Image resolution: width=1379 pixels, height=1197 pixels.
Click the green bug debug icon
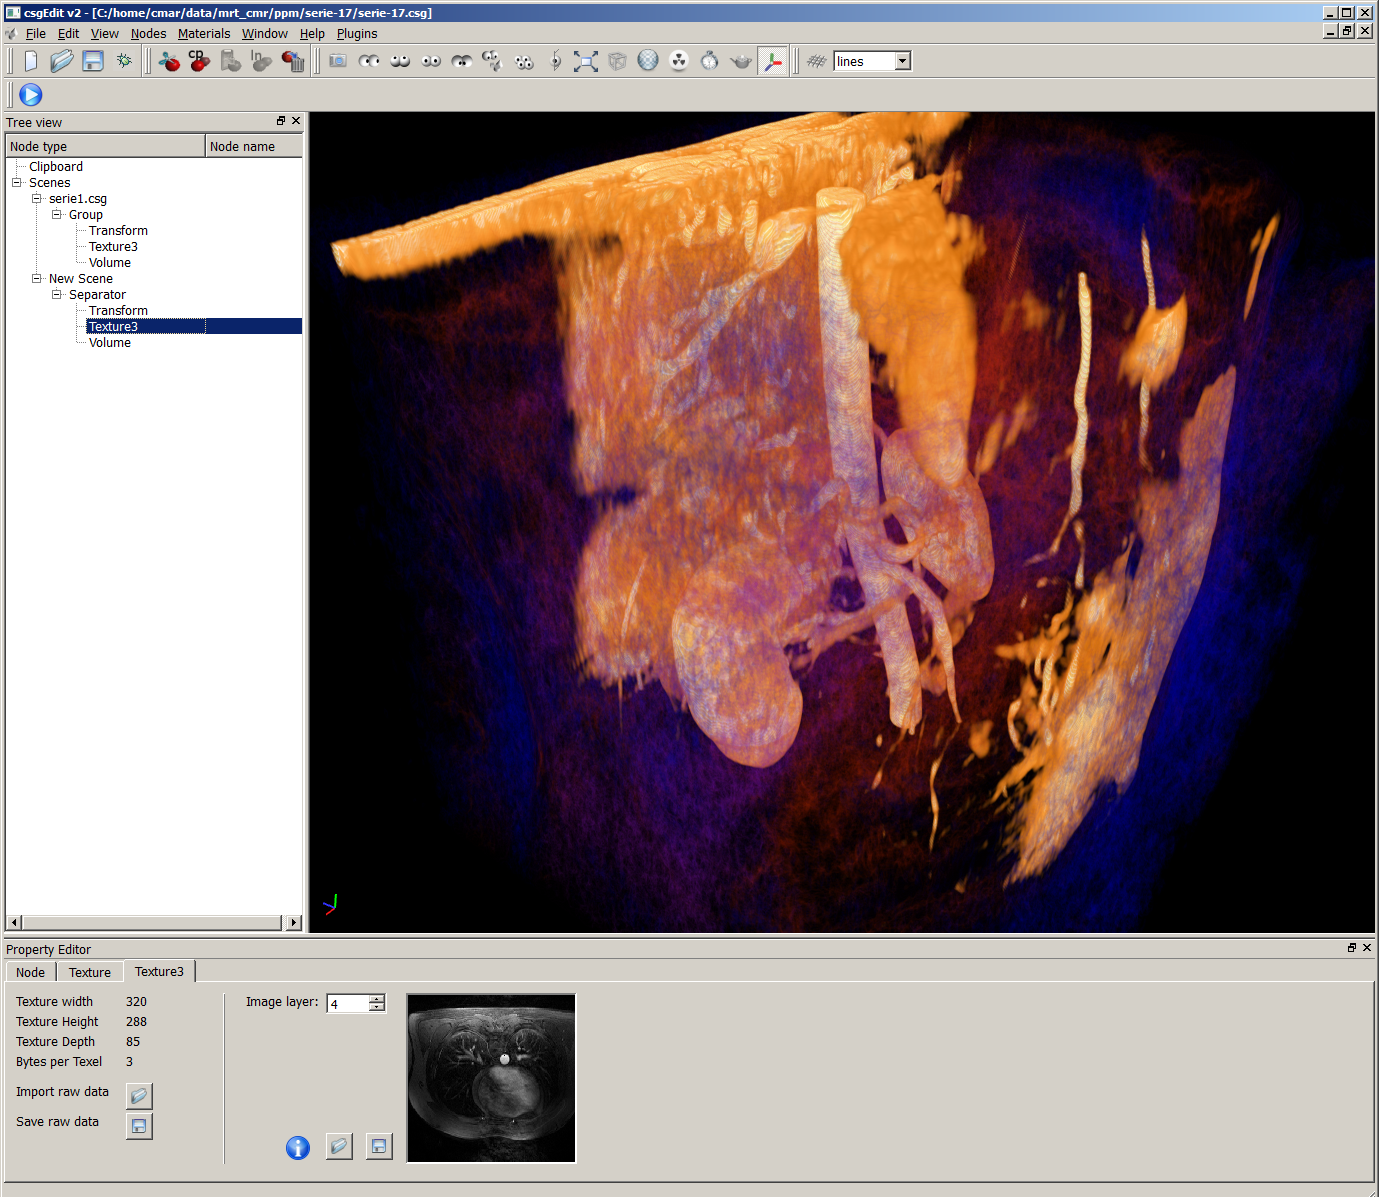(x=124, y=61)
